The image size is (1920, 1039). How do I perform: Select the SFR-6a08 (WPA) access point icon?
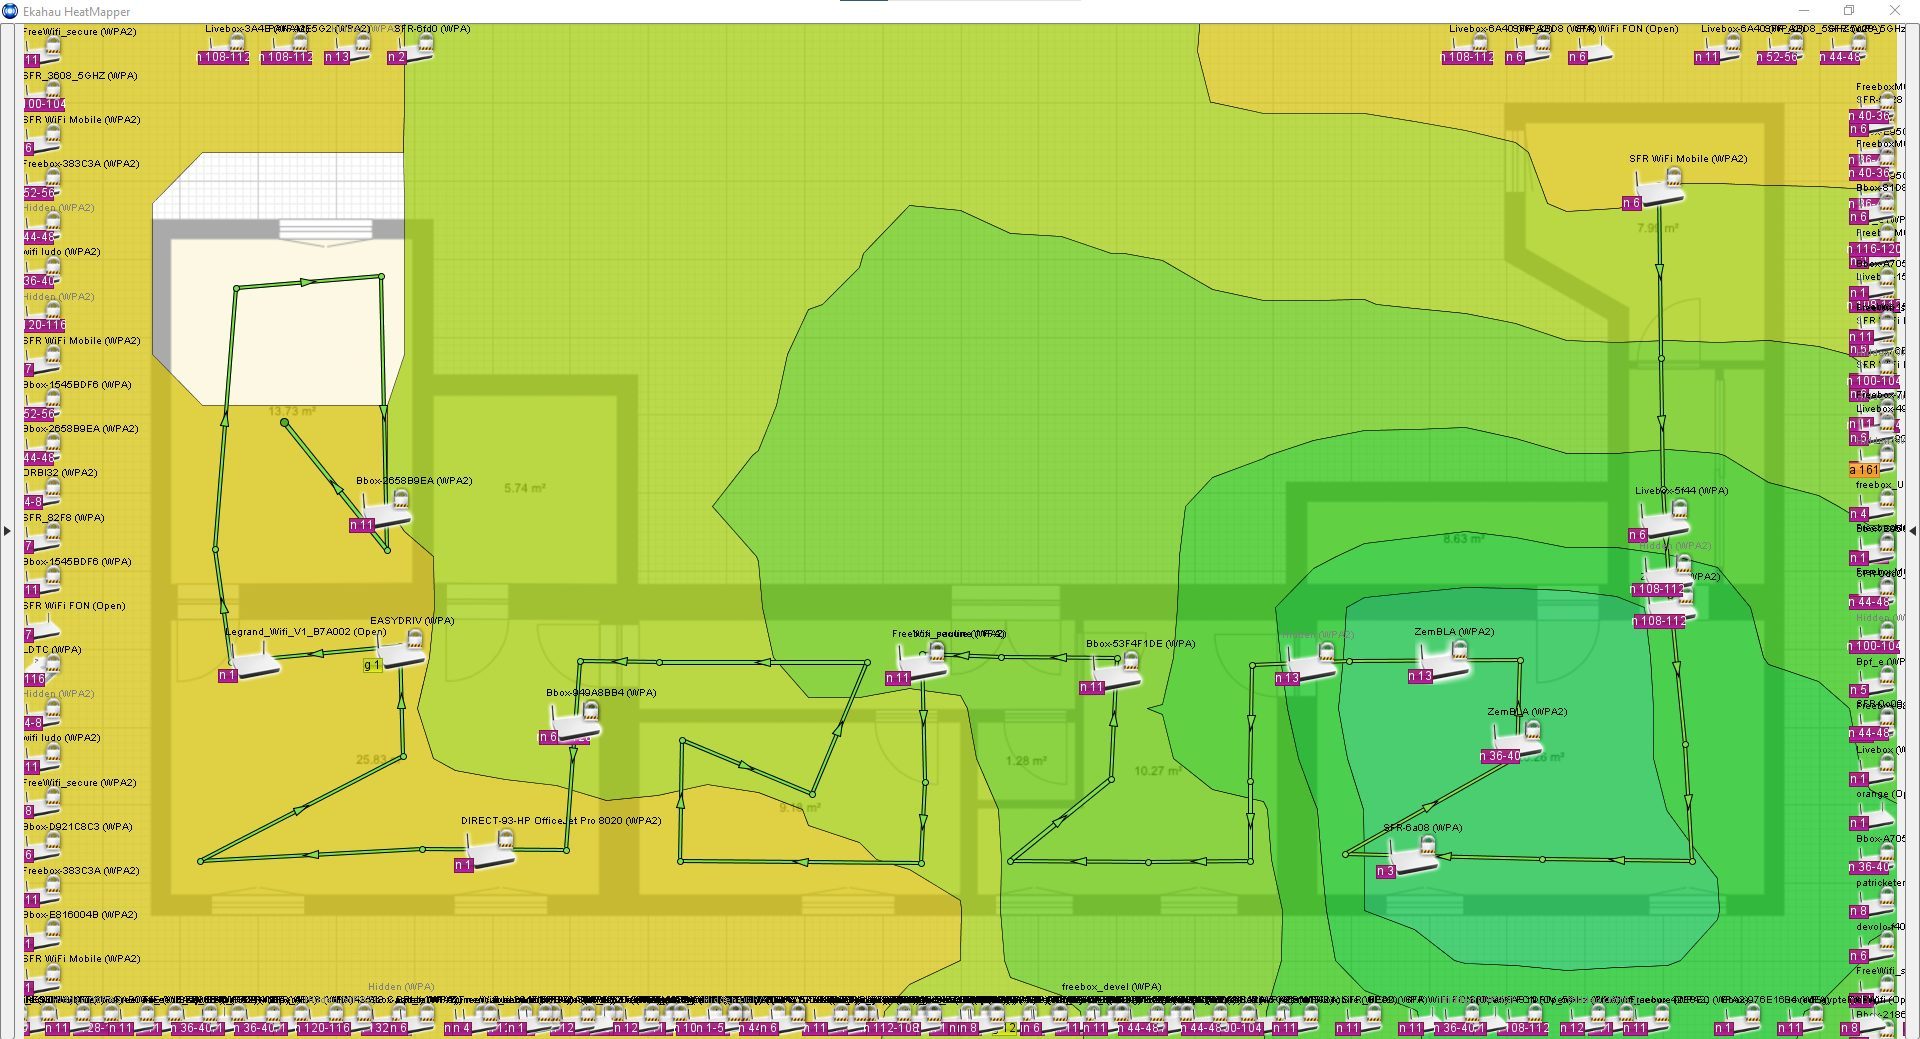1414,857
